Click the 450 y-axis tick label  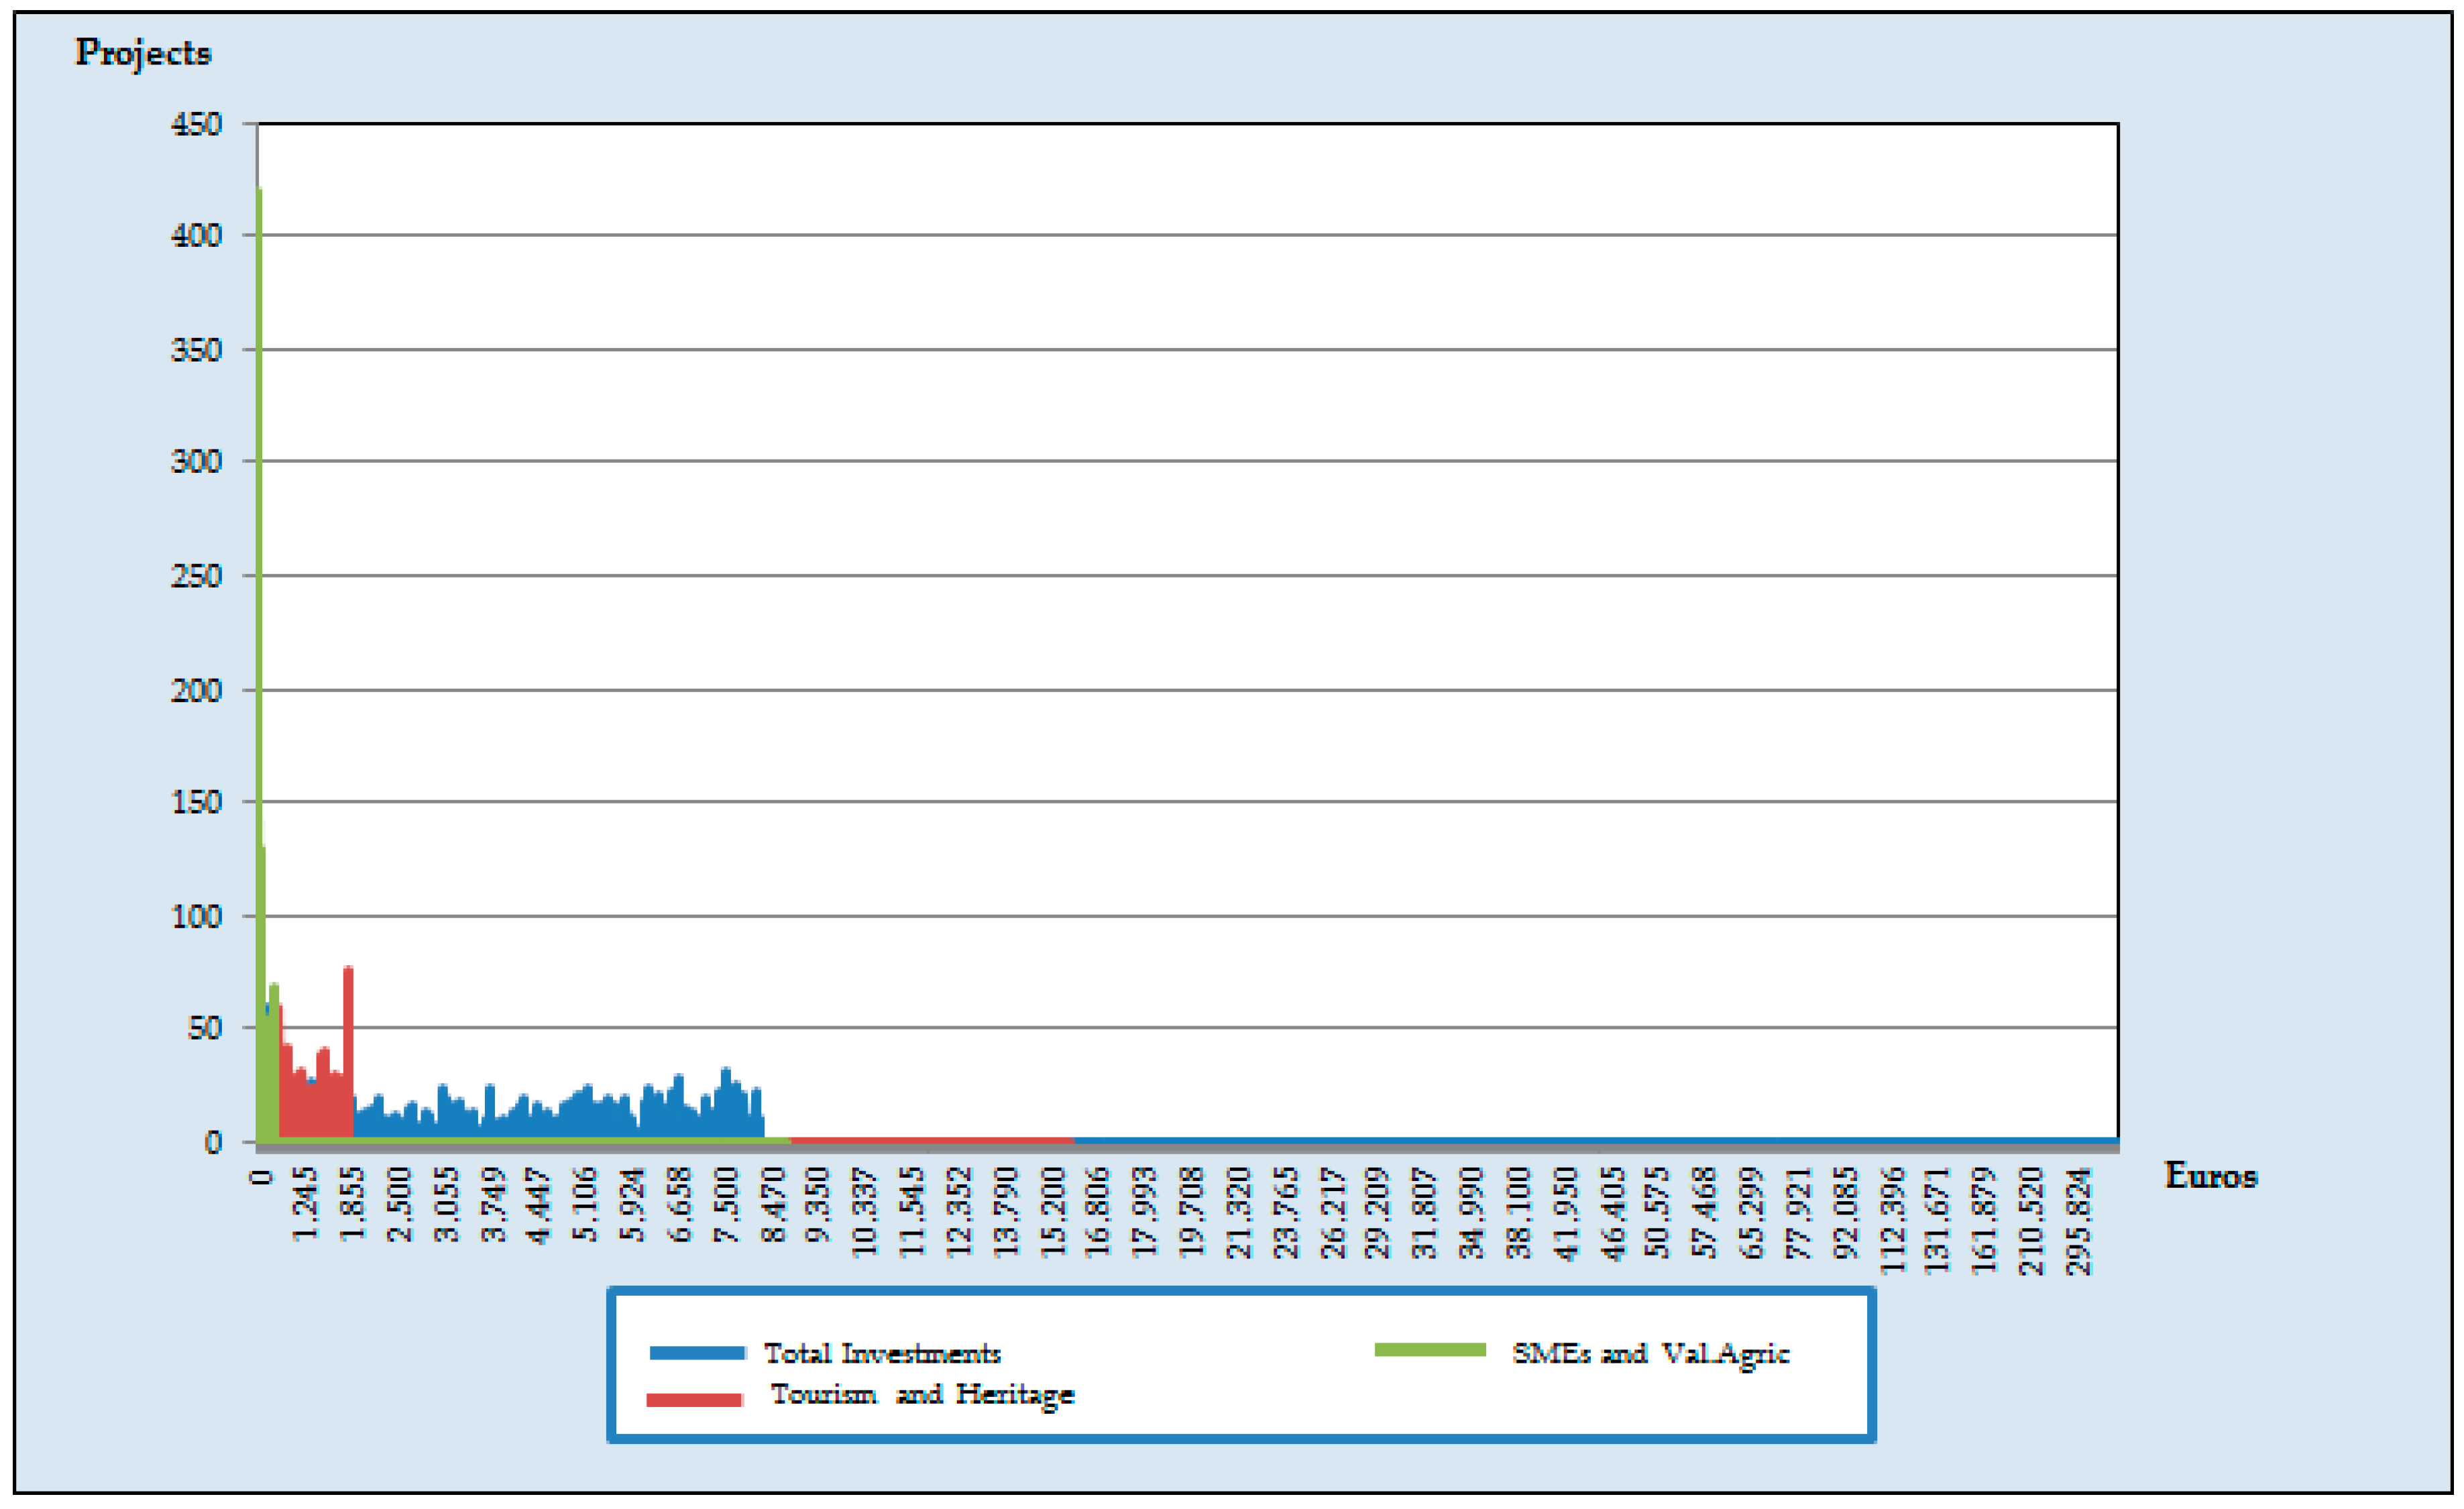pyautogui.click(x=196, y=125)
